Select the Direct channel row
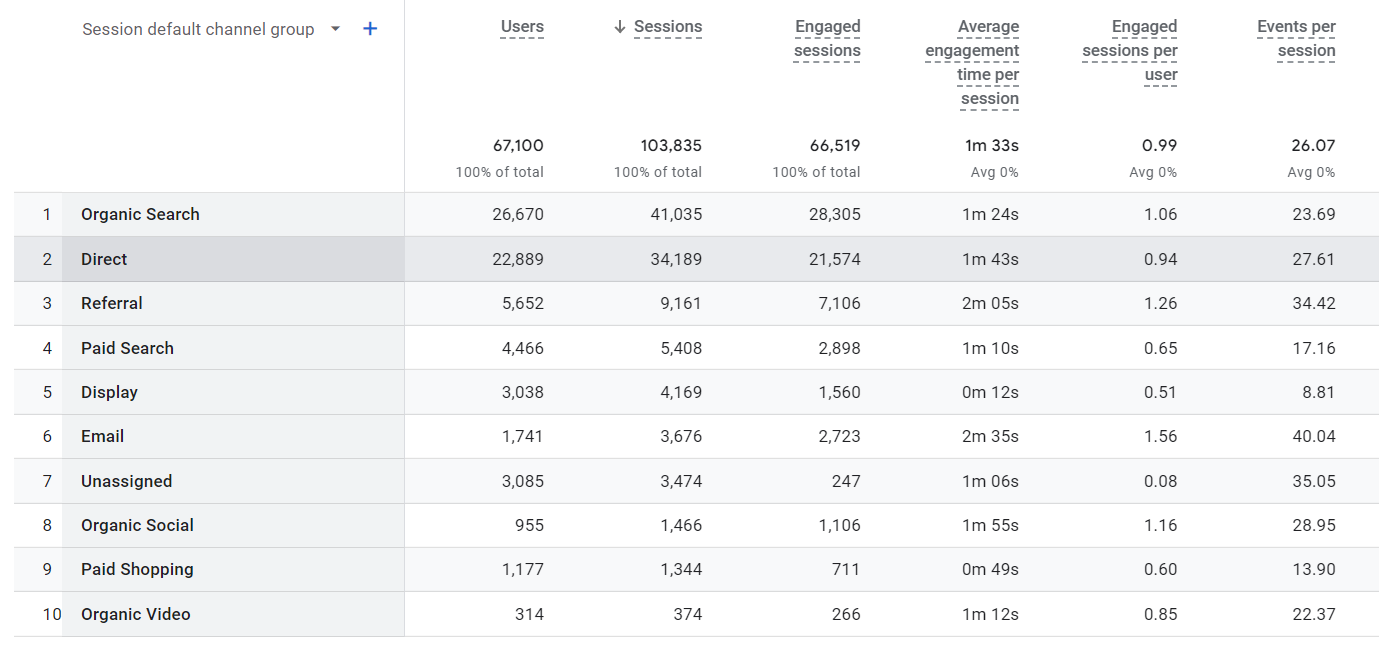This screenshot has width=1384, height=645. coord(104,258)
